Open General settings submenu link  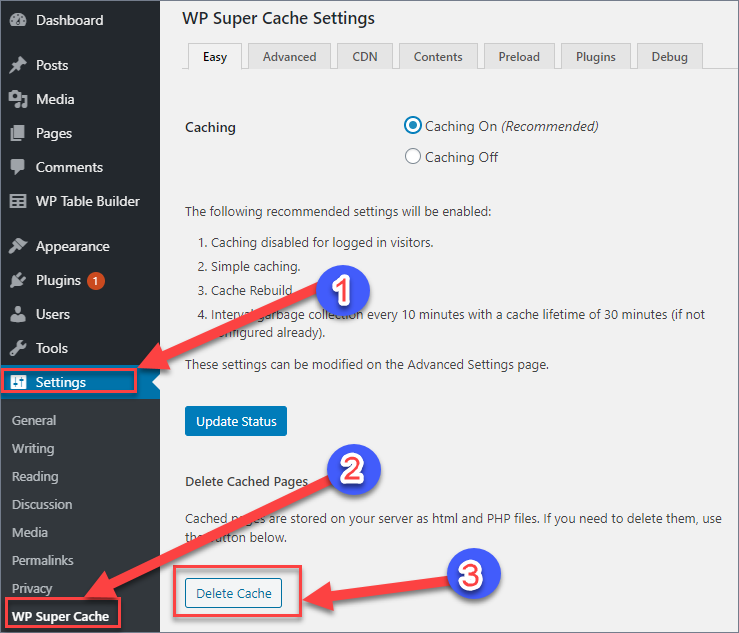click(34, 420)
